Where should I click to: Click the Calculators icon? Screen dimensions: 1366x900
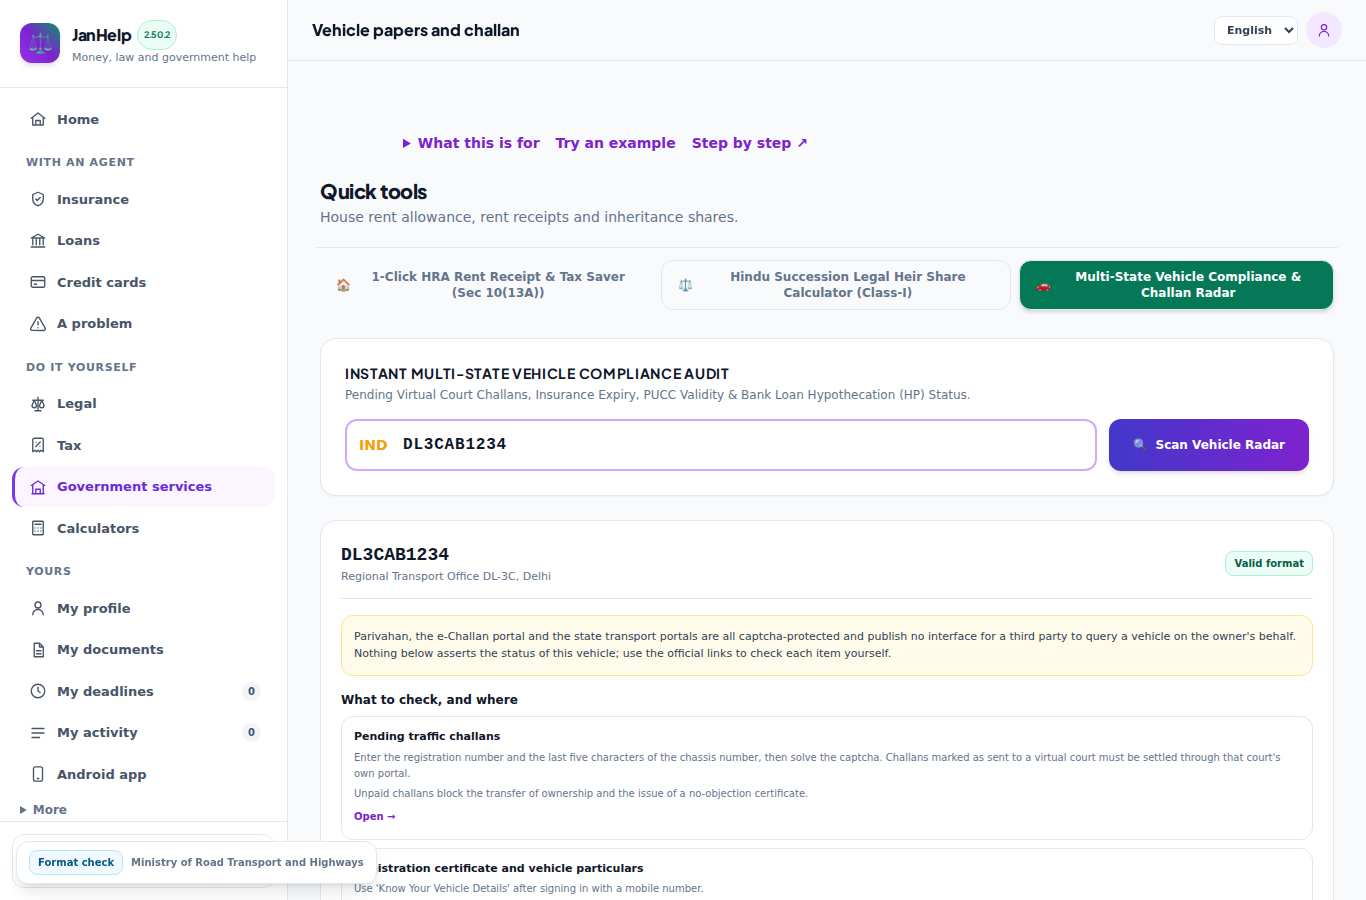coord(38,528)
